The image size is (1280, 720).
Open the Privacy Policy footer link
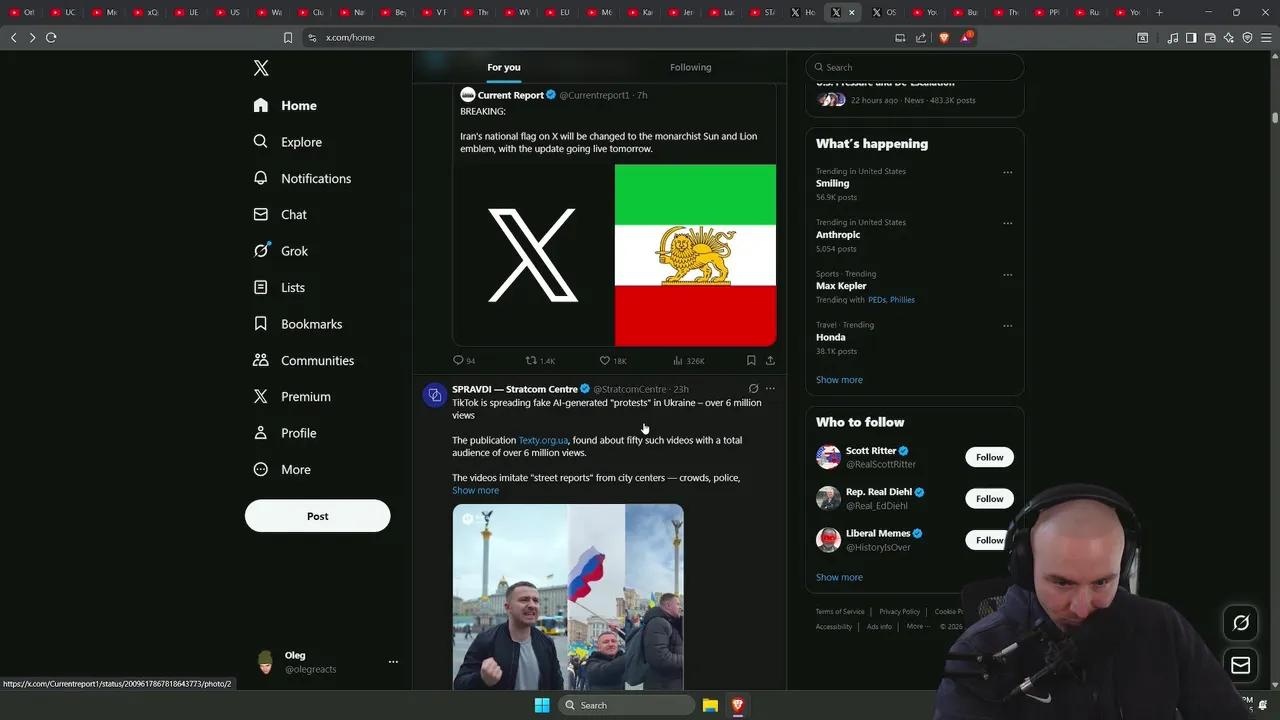[899, 612]
